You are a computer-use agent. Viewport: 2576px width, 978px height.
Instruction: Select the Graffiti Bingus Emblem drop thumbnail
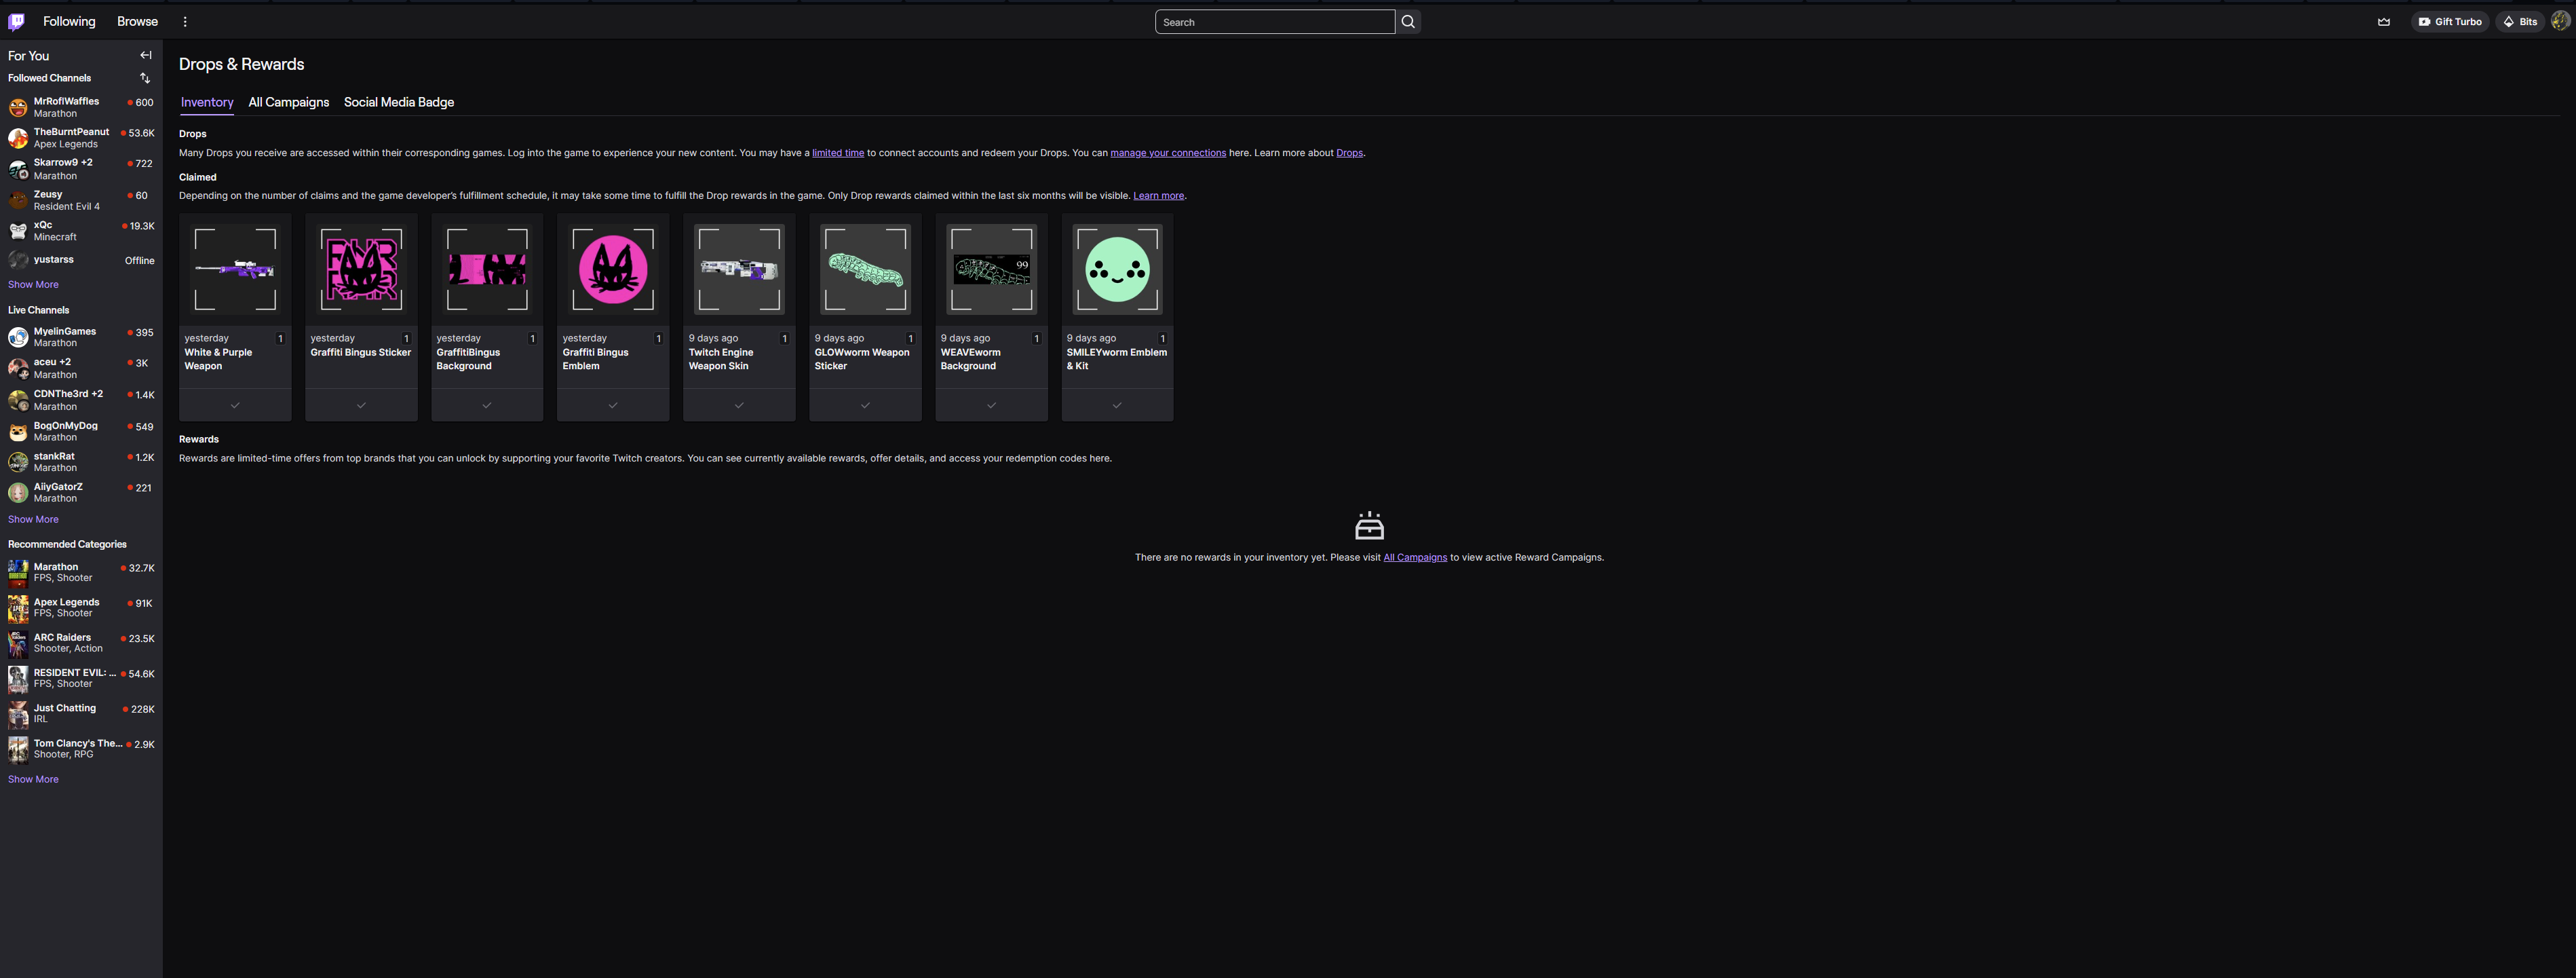(612, 269)
